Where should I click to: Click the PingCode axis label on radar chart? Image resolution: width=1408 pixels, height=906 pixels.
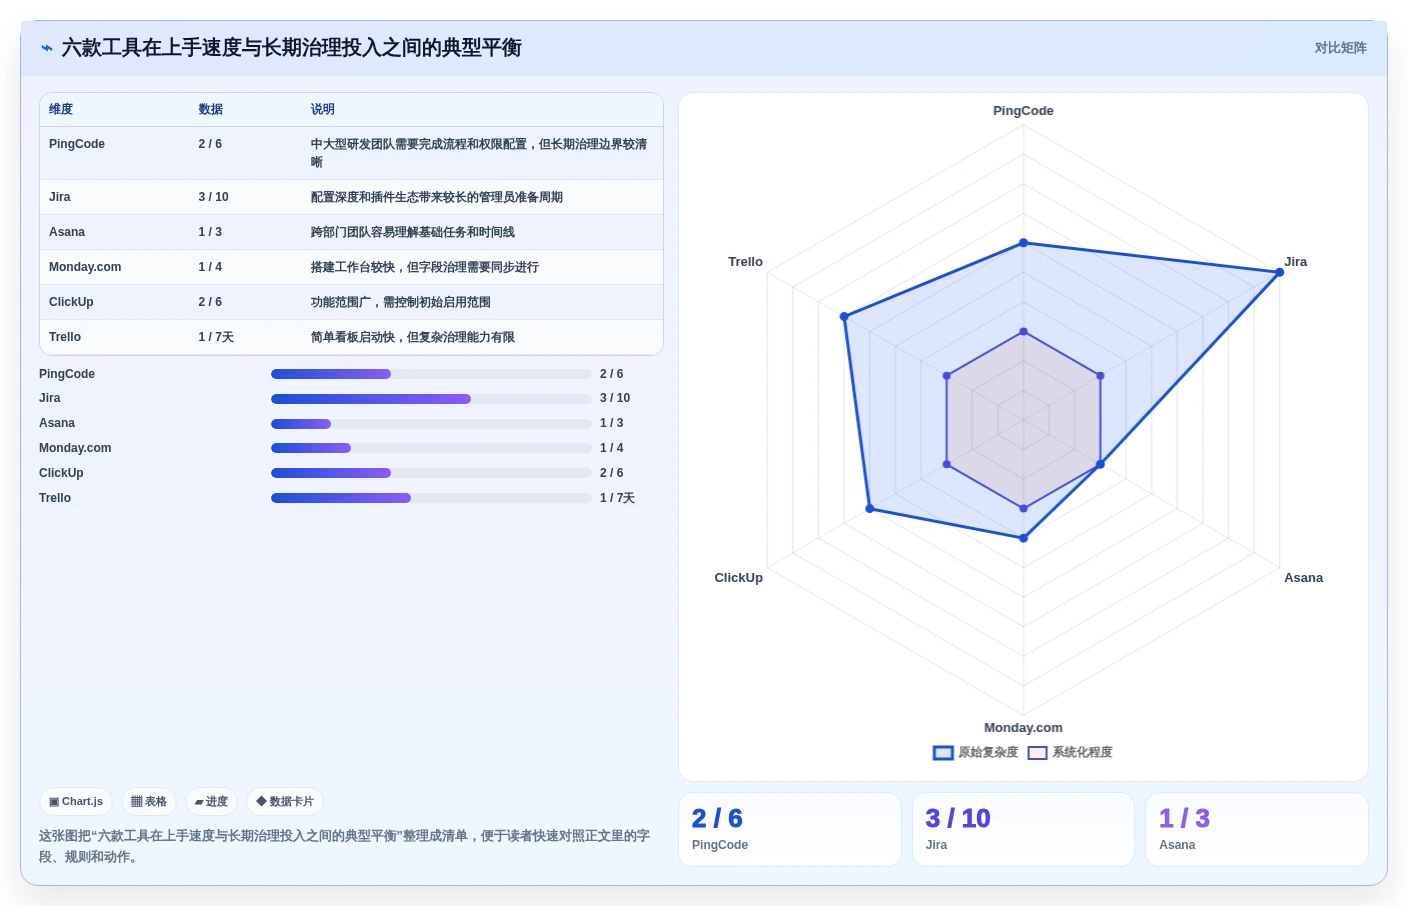[1023, 111]
